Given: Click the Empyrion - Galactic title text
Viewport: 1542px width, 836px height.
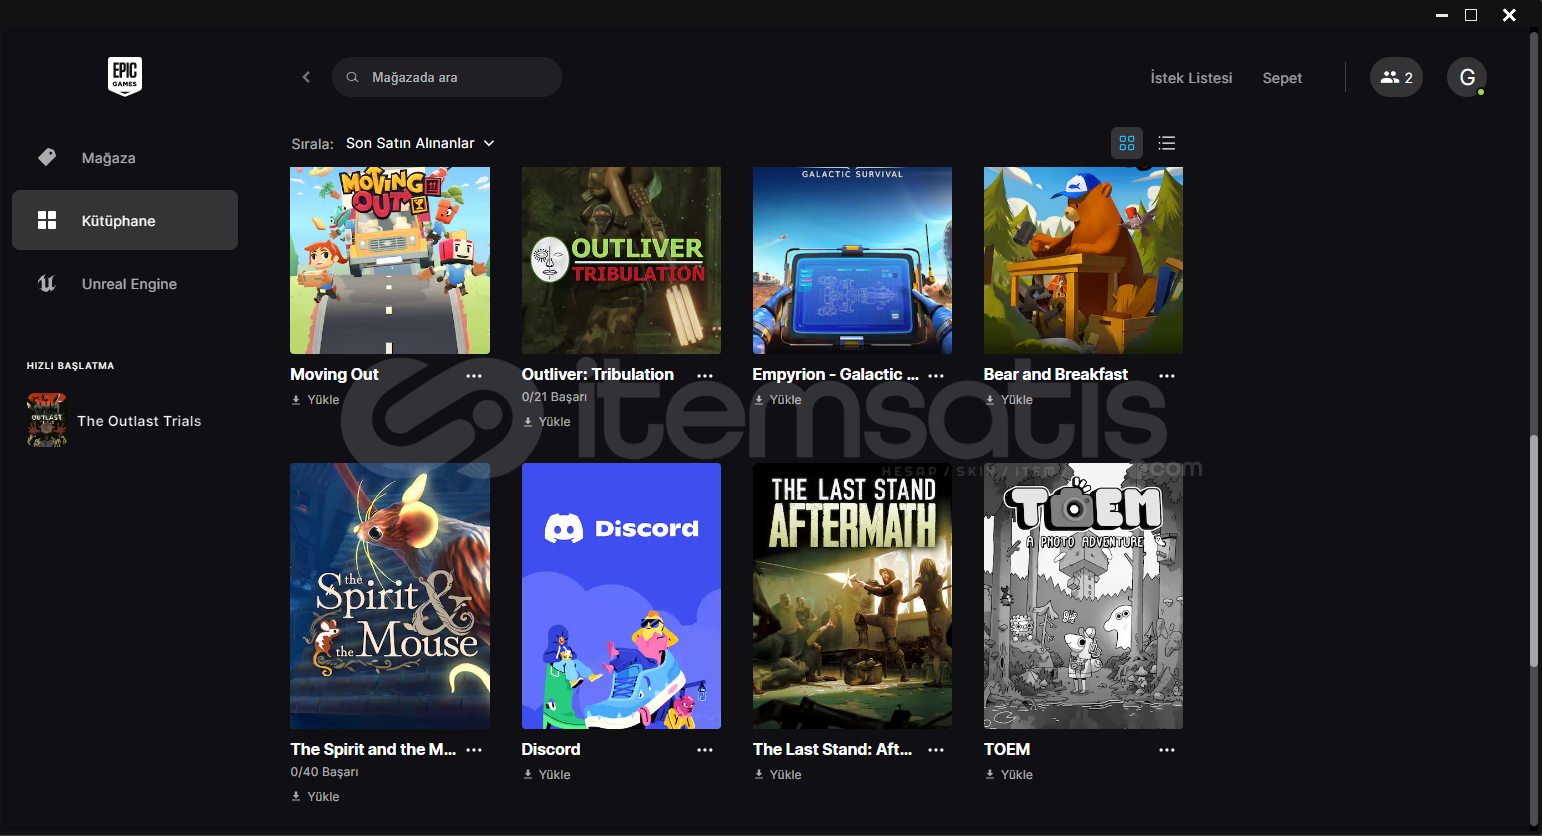Looking at the screenshot, I should click(836, 375).
